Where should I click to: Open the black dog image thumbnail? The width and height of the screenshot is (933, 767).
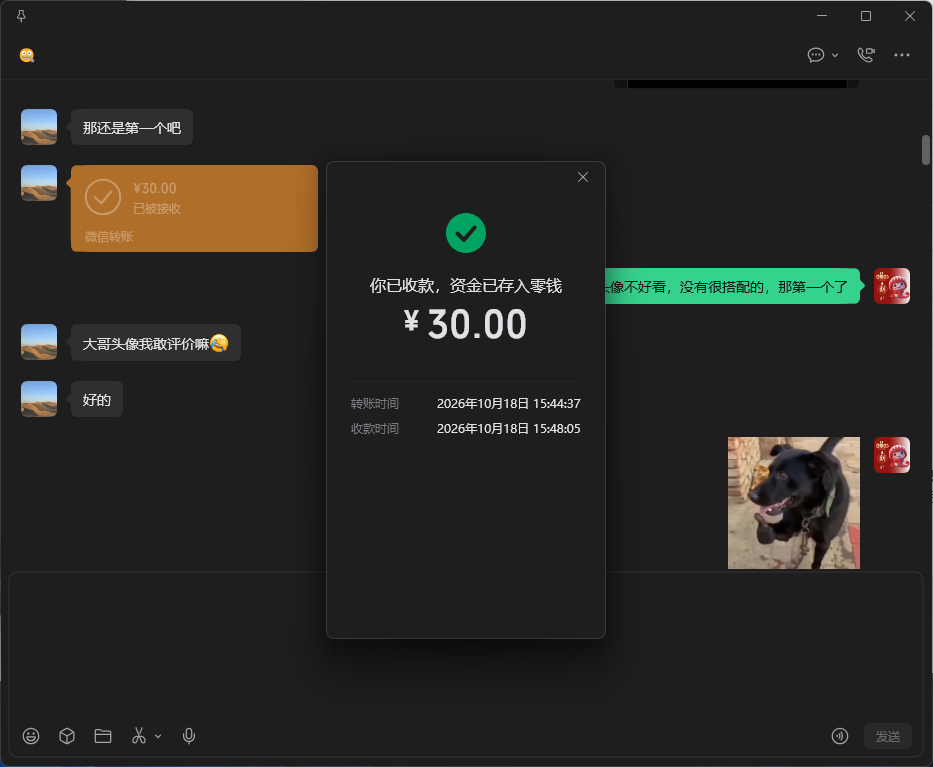794,503
